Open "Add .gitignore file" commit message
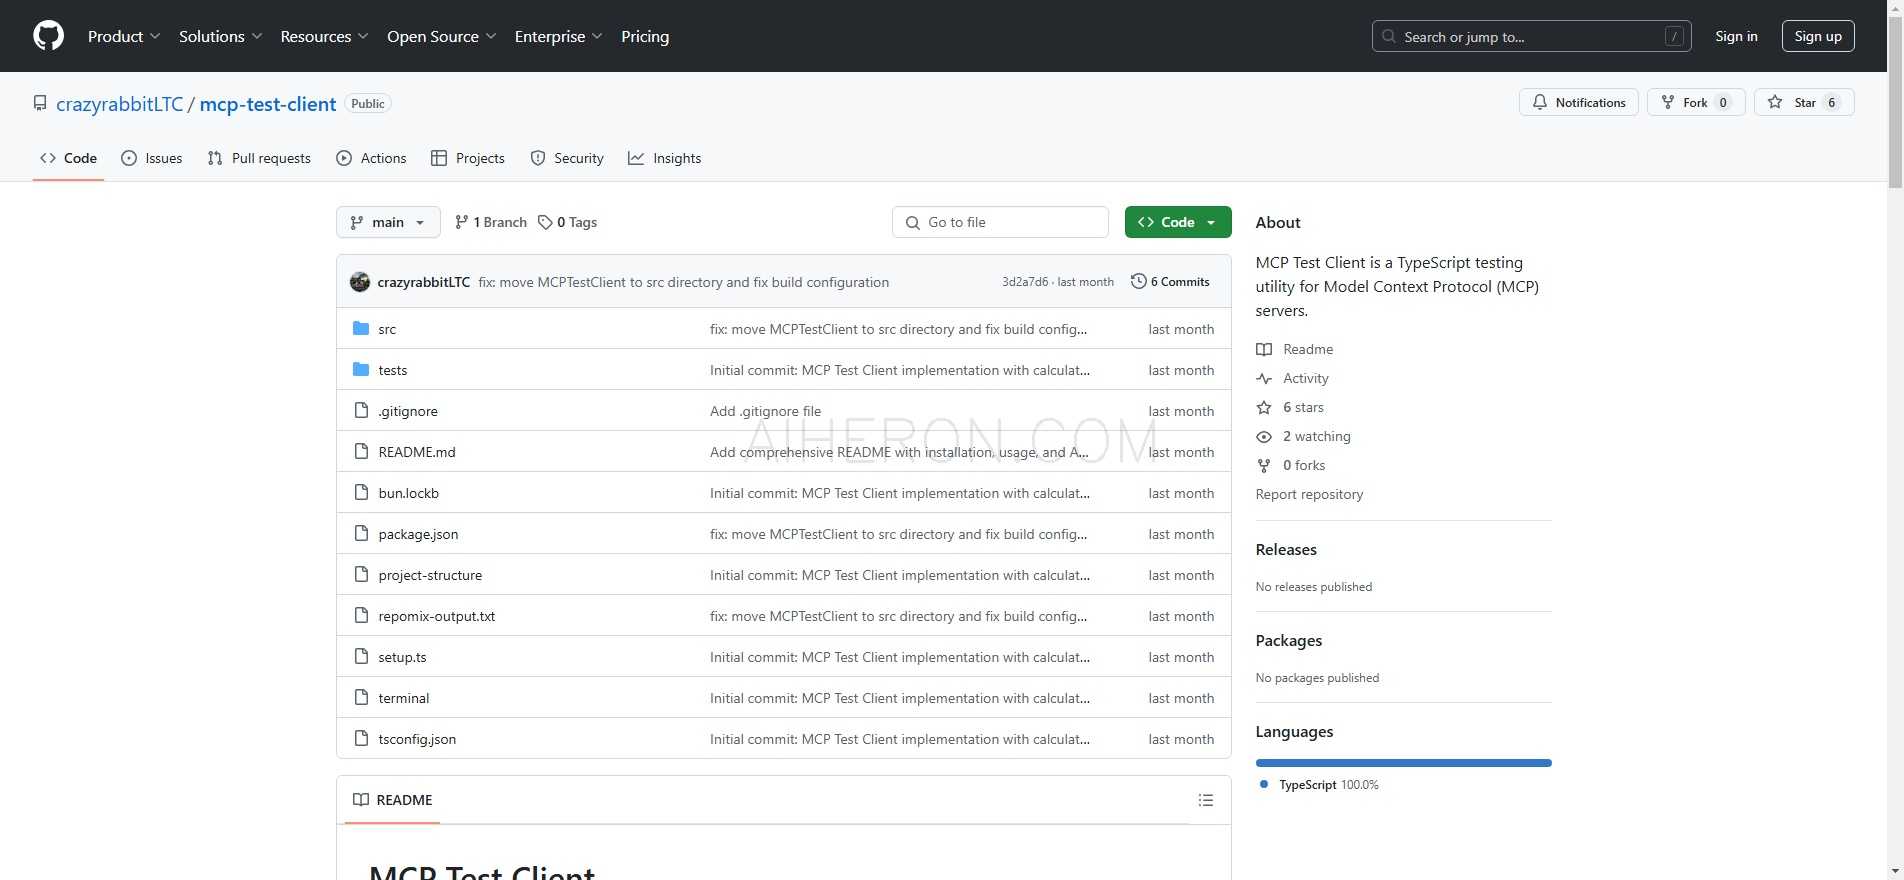1904x880 pixels. [x=765, y=411]
